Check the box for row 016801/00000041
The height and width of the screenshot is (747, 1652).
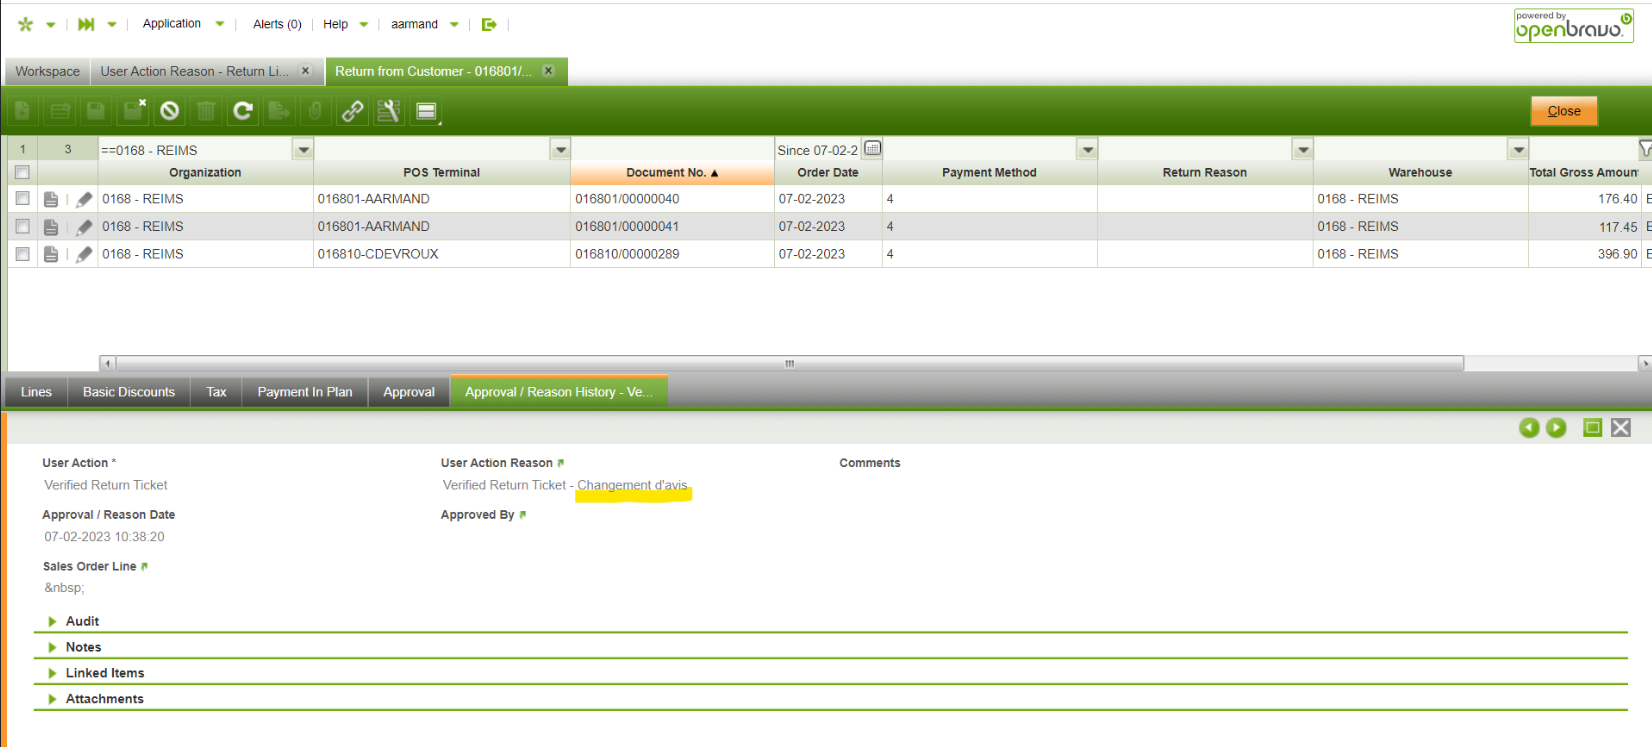click(22, 227)
